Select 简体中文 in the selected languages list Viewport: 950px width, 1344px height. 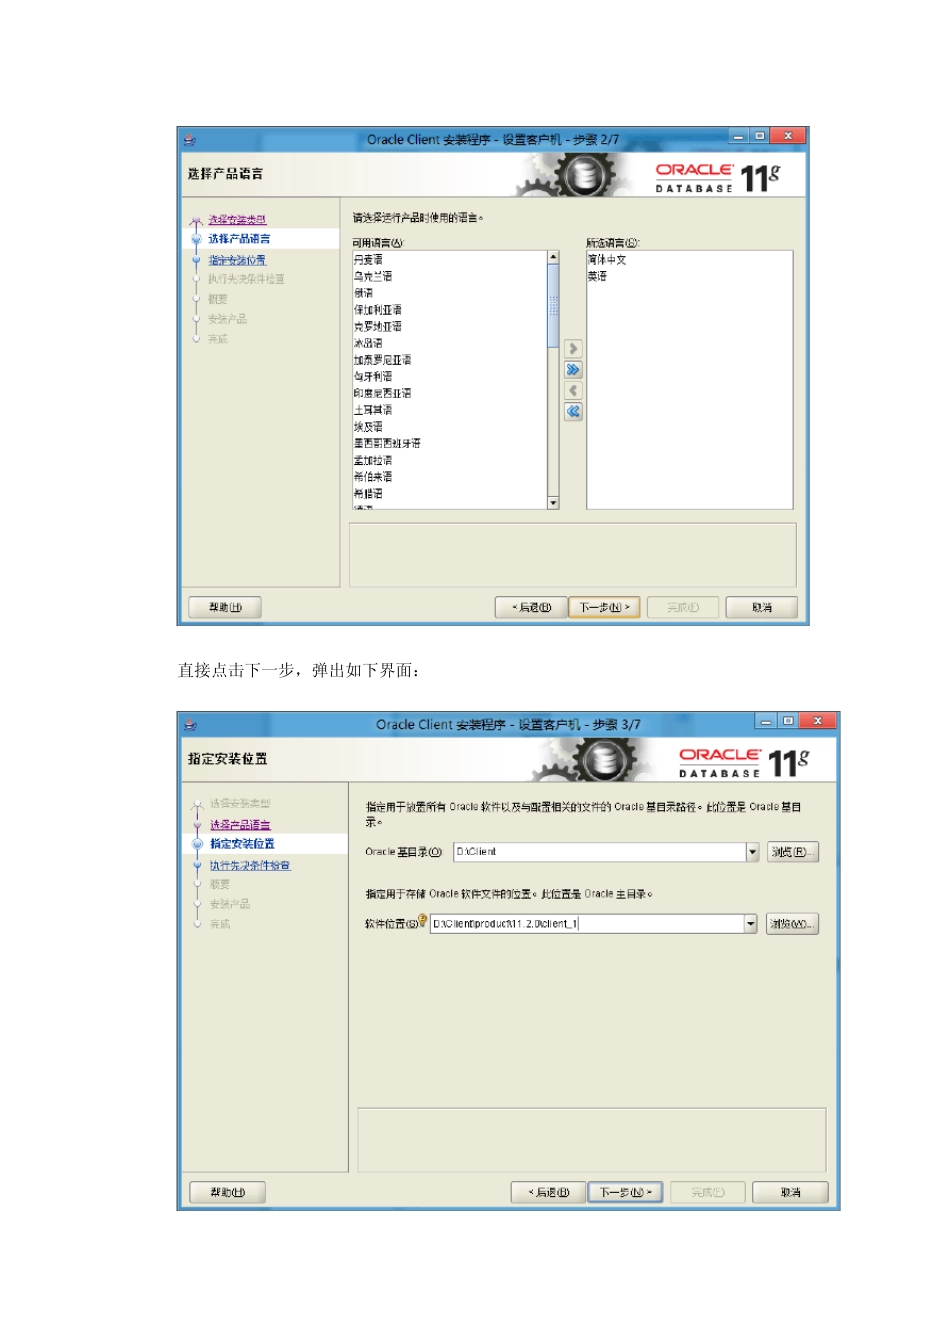607,260
